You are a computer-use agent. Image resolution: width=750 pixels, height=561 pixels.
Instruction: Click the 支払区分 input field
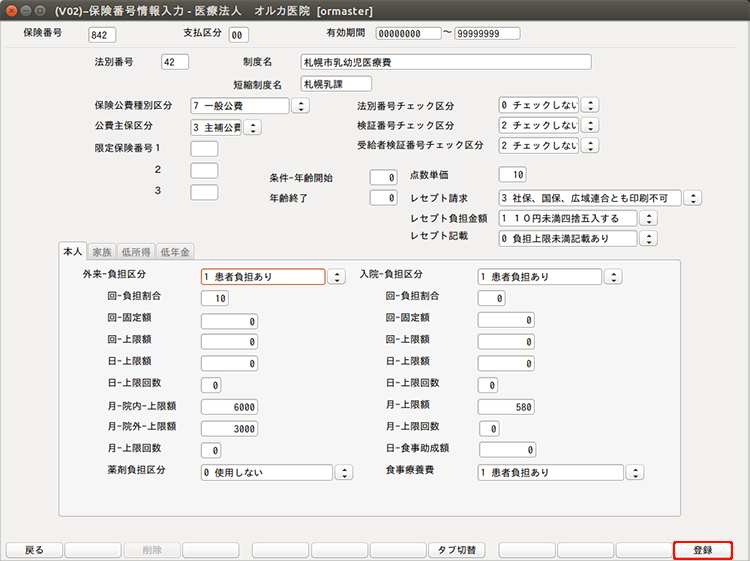[239, 35]
